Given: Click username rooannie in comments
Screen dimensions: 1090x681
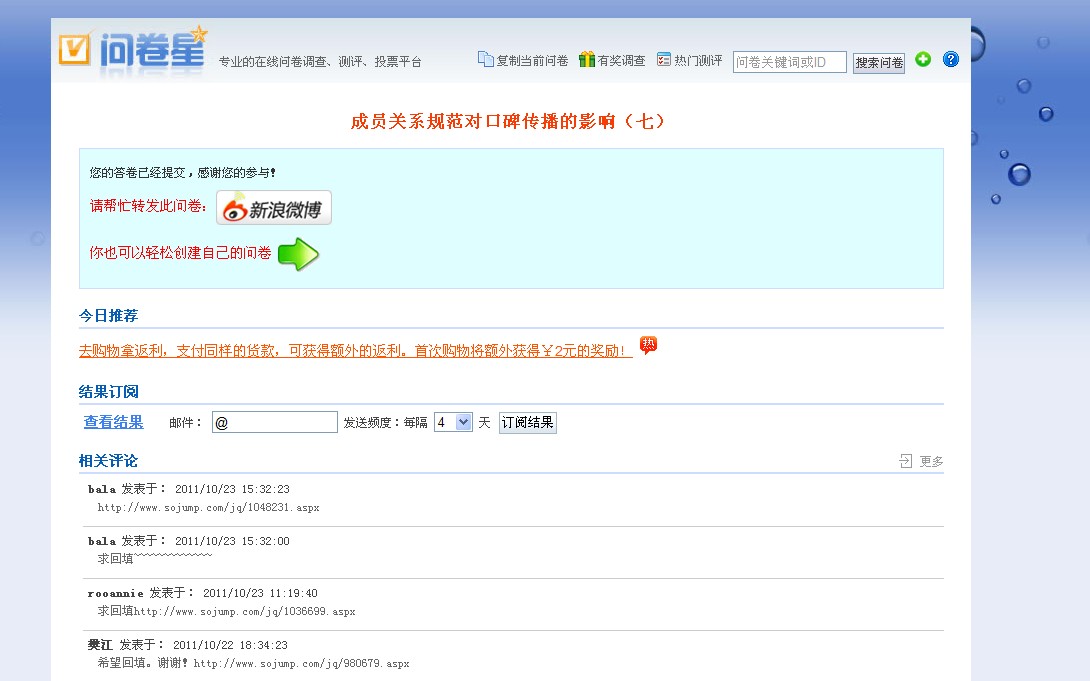Looking at the screenshot, I should pyautogui.click(x=115, y=593).
